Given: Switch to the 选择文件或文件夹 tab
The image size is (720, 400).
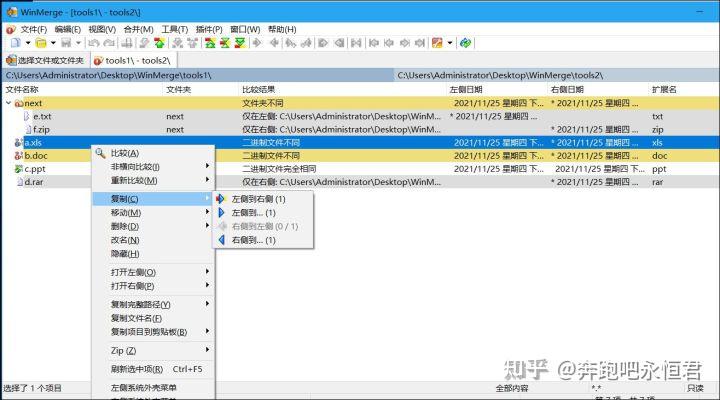Looking at the screenshot, I should pos(45,61).
